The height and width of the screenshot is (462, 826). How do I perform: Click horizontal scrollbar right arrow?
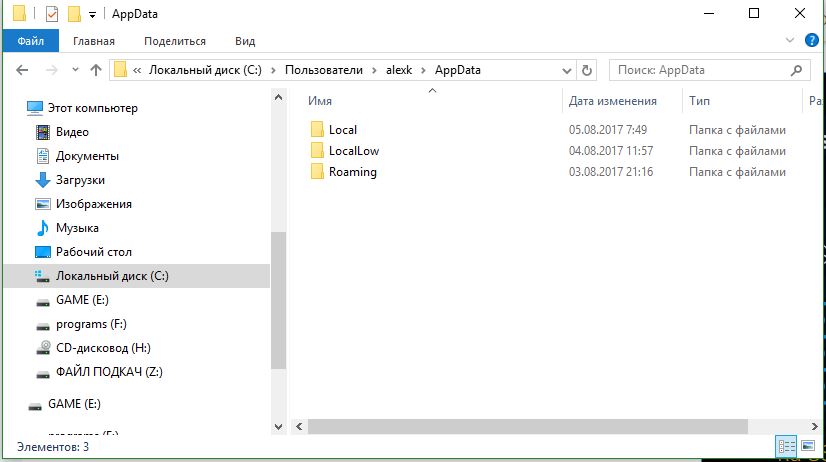(x=814, y=426)
